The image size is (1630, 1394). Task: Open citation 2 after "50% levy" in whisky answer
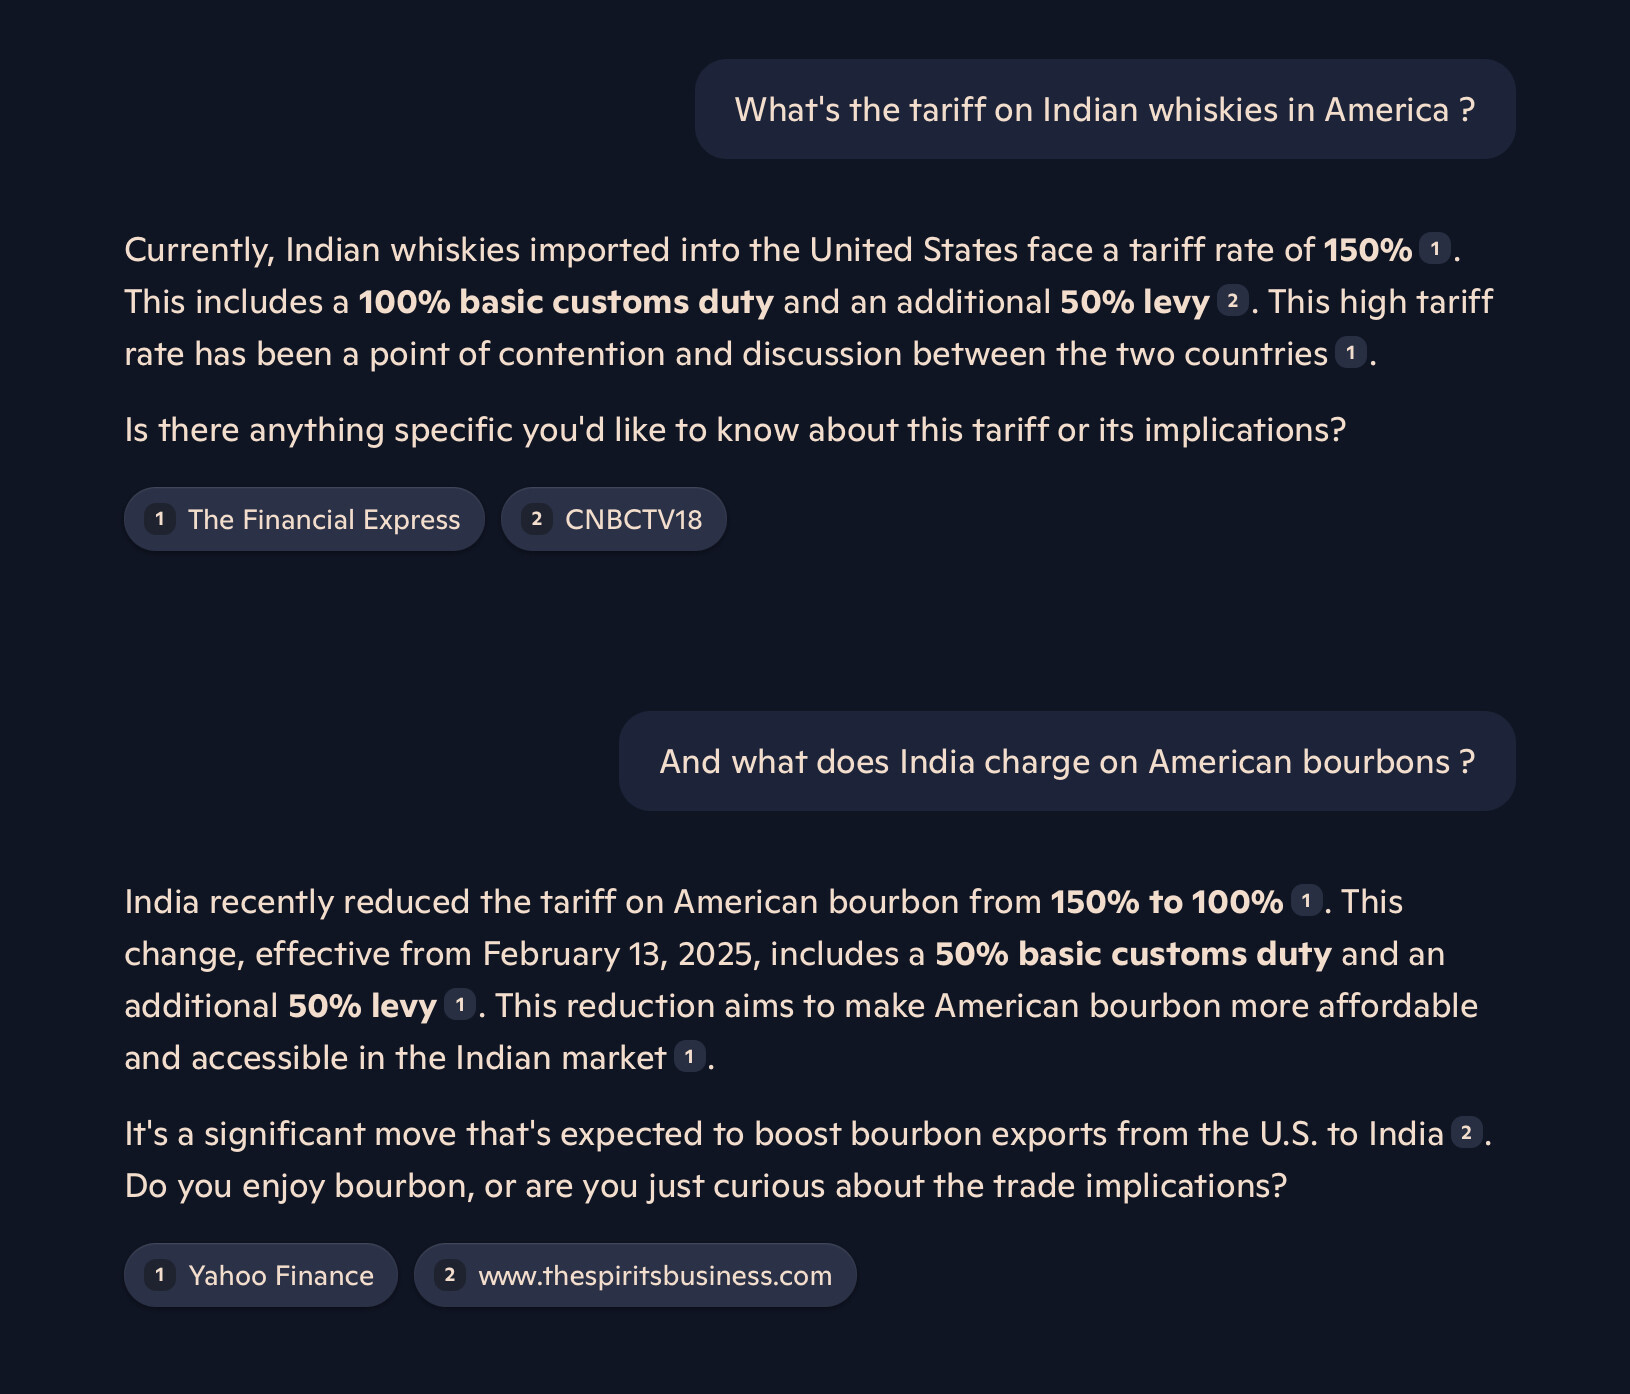point(1232,301)
